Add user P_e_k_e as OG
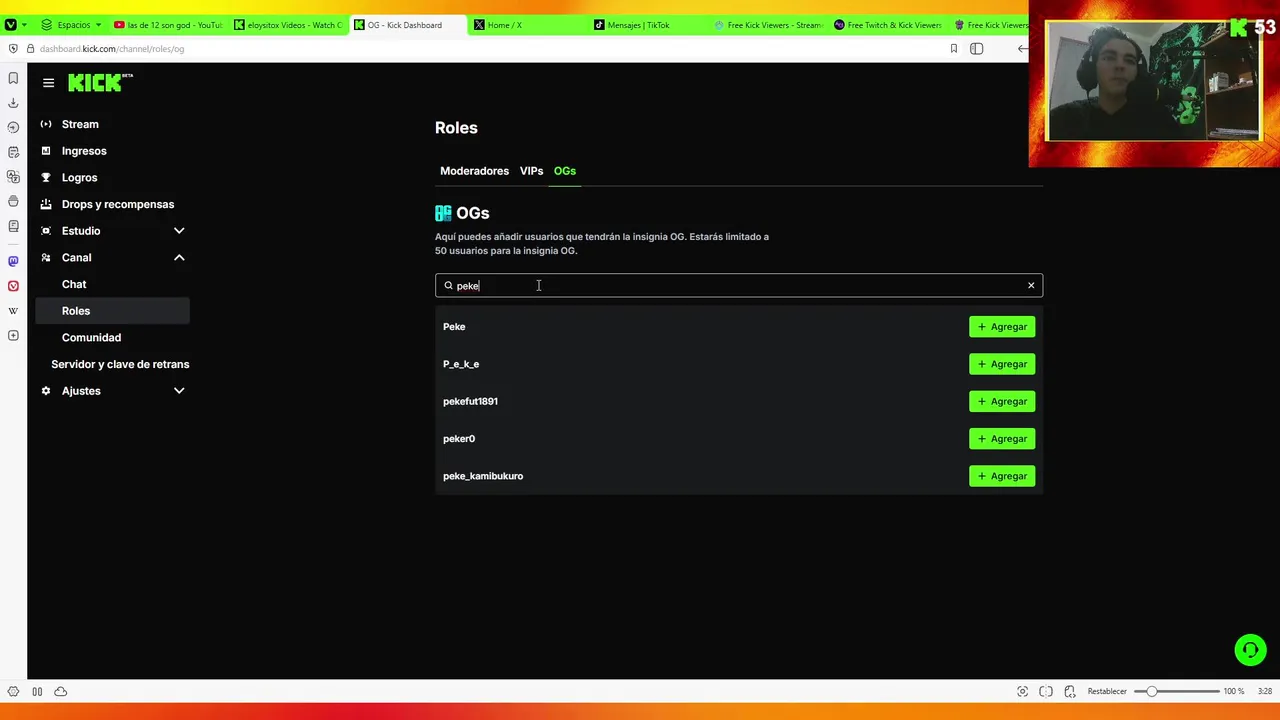This screenshot has height=720, width=1280. click(x=1002, y=364)
